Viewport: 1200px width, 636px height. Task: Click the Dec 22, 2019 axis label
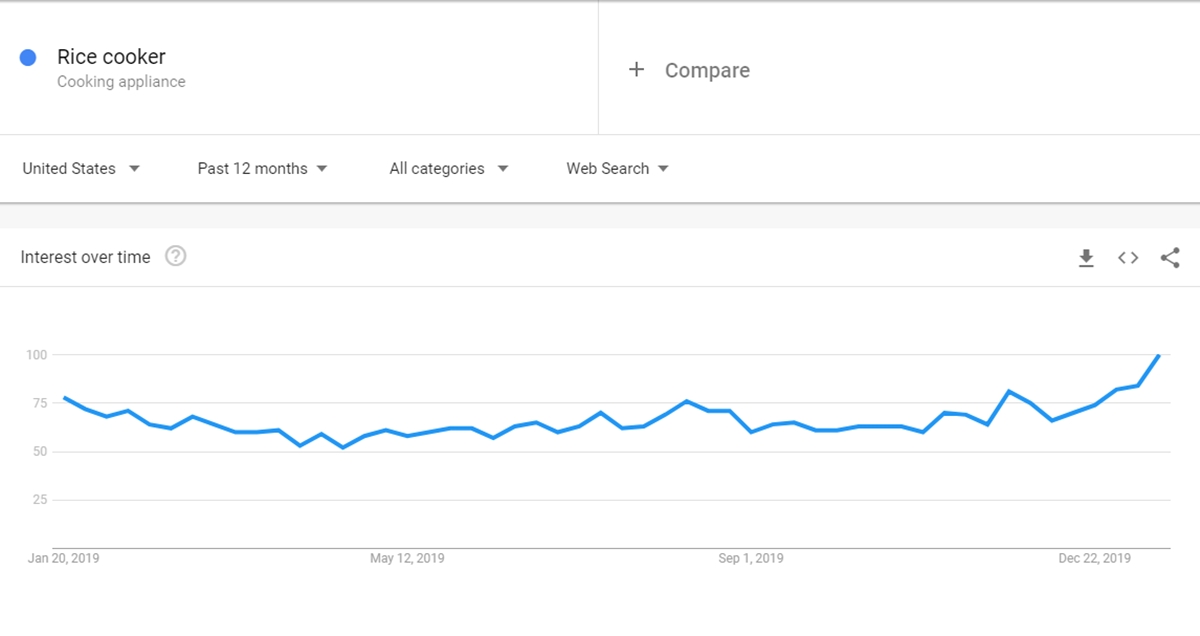1095,558
